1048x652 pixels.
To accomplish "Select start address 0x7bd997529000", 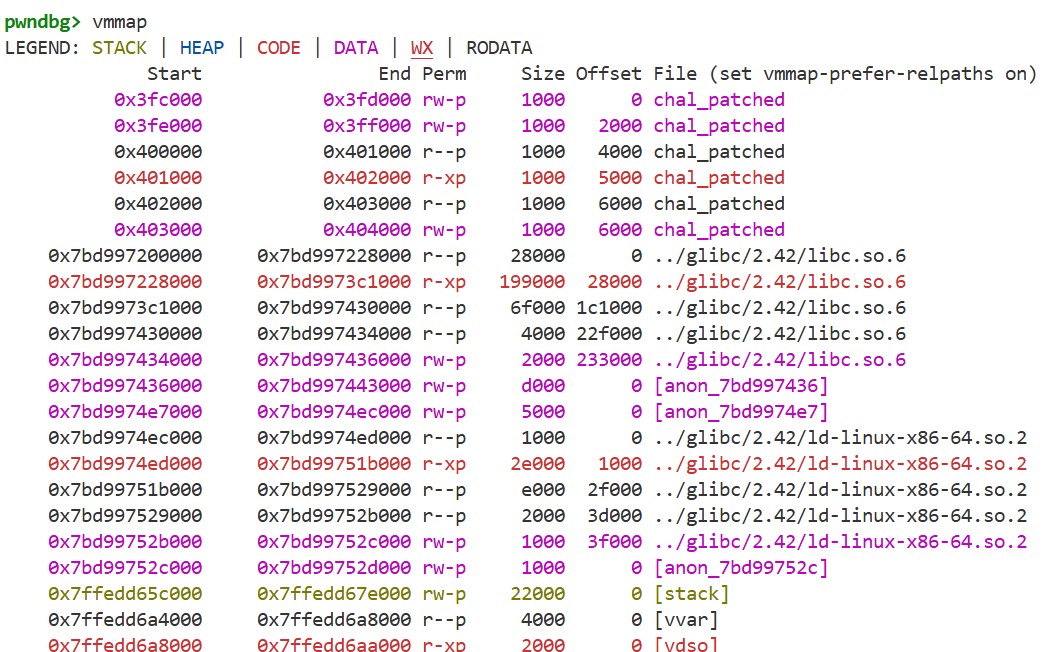I will click(125, 516).
